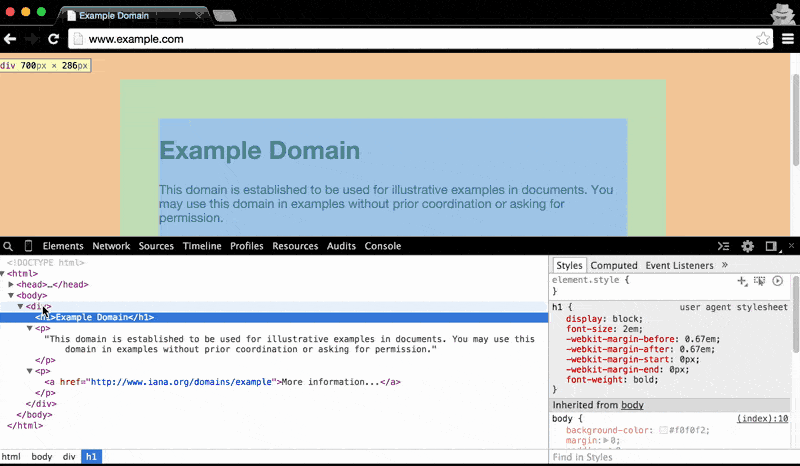Click the browser back arrow
Screen dimensions: 800x466
coord(10,39)
